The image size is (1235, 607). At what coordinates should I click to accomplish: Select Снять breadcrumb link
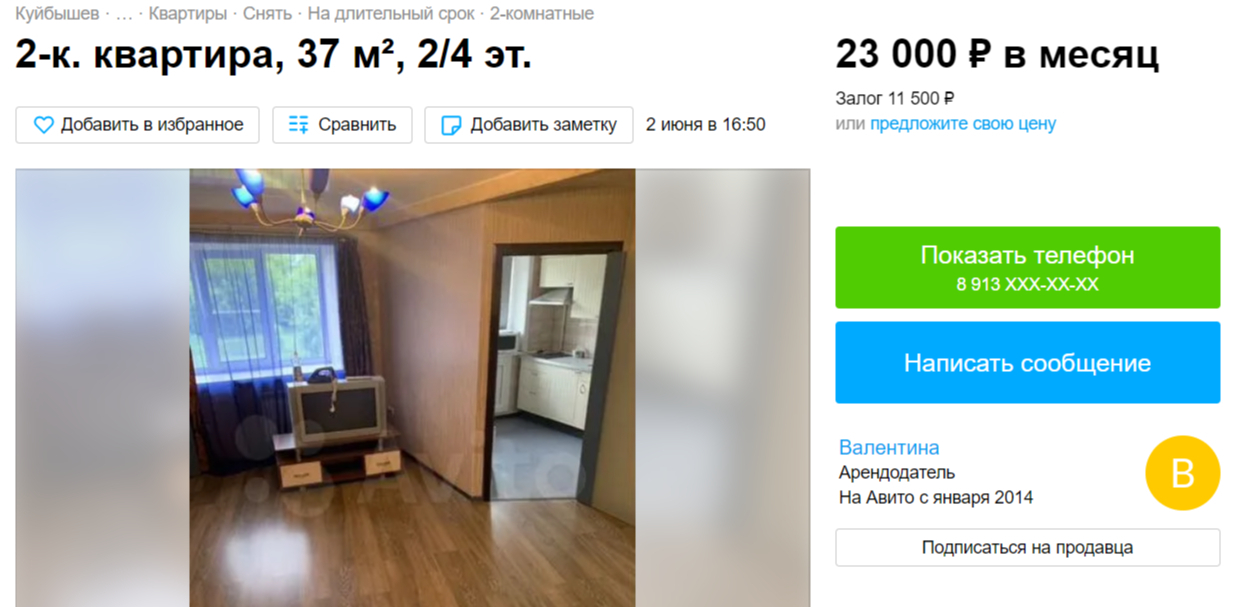(x=267, y=14)
